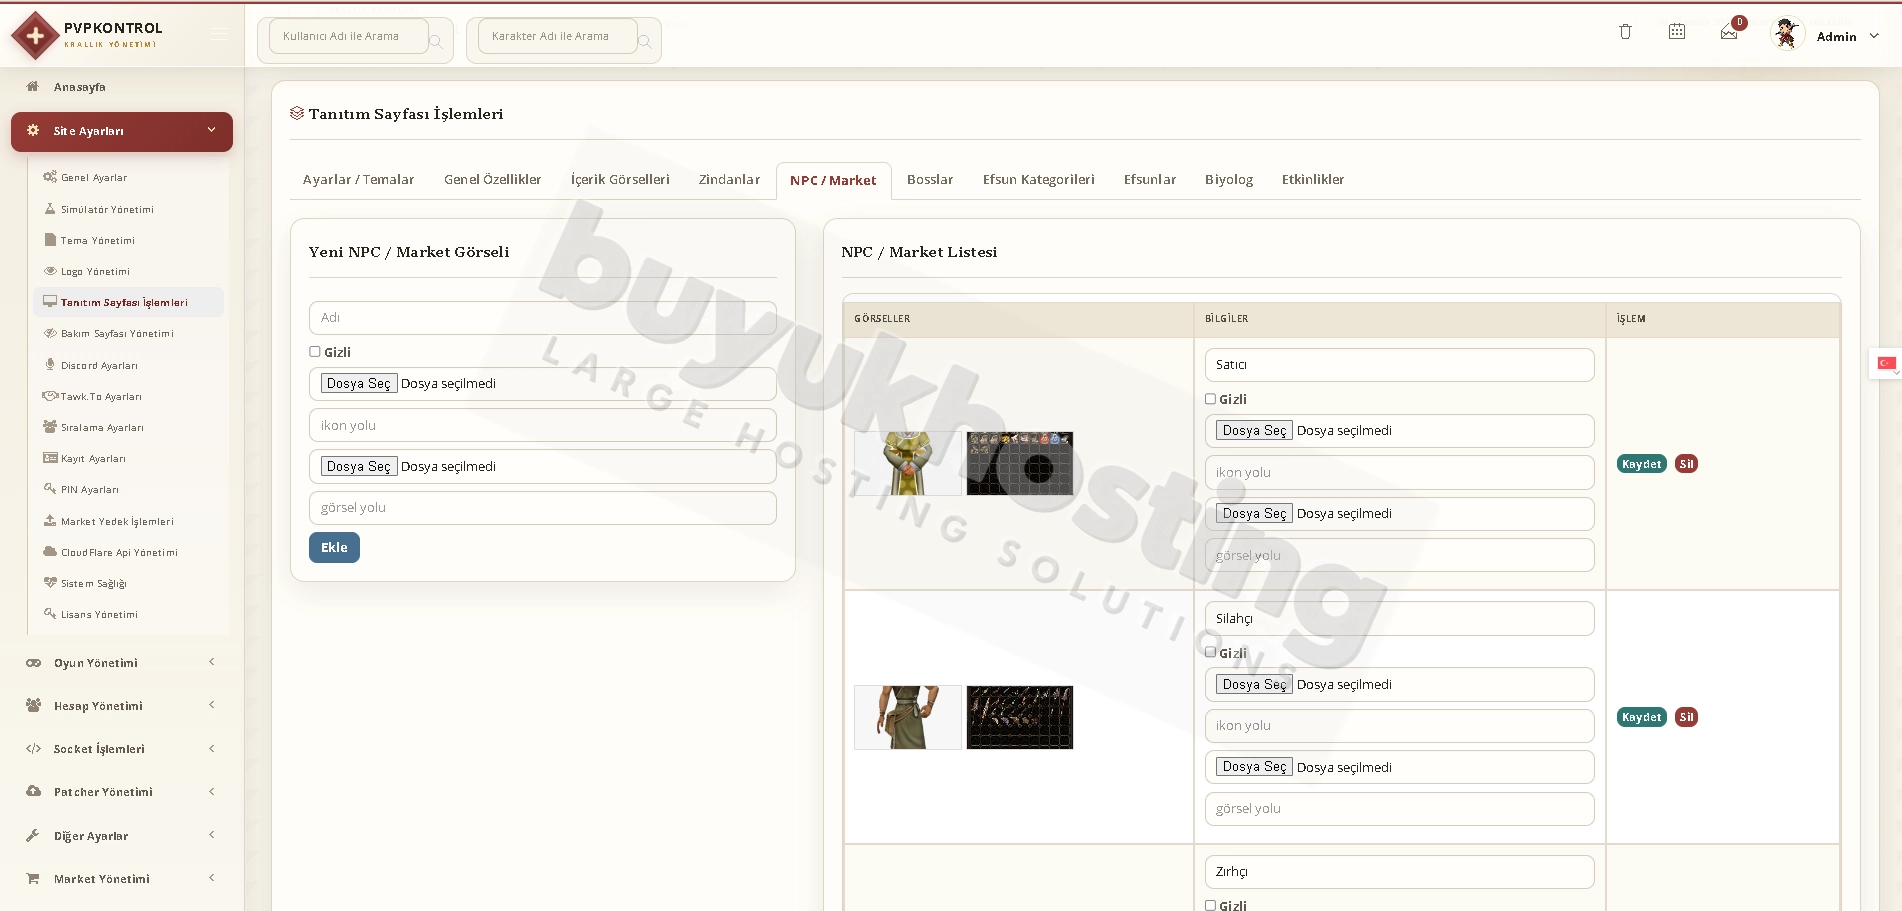Viewport: 1902px width, 911px height.
Task: Click the Satıcı character thumbnail image
Action: 908,464
